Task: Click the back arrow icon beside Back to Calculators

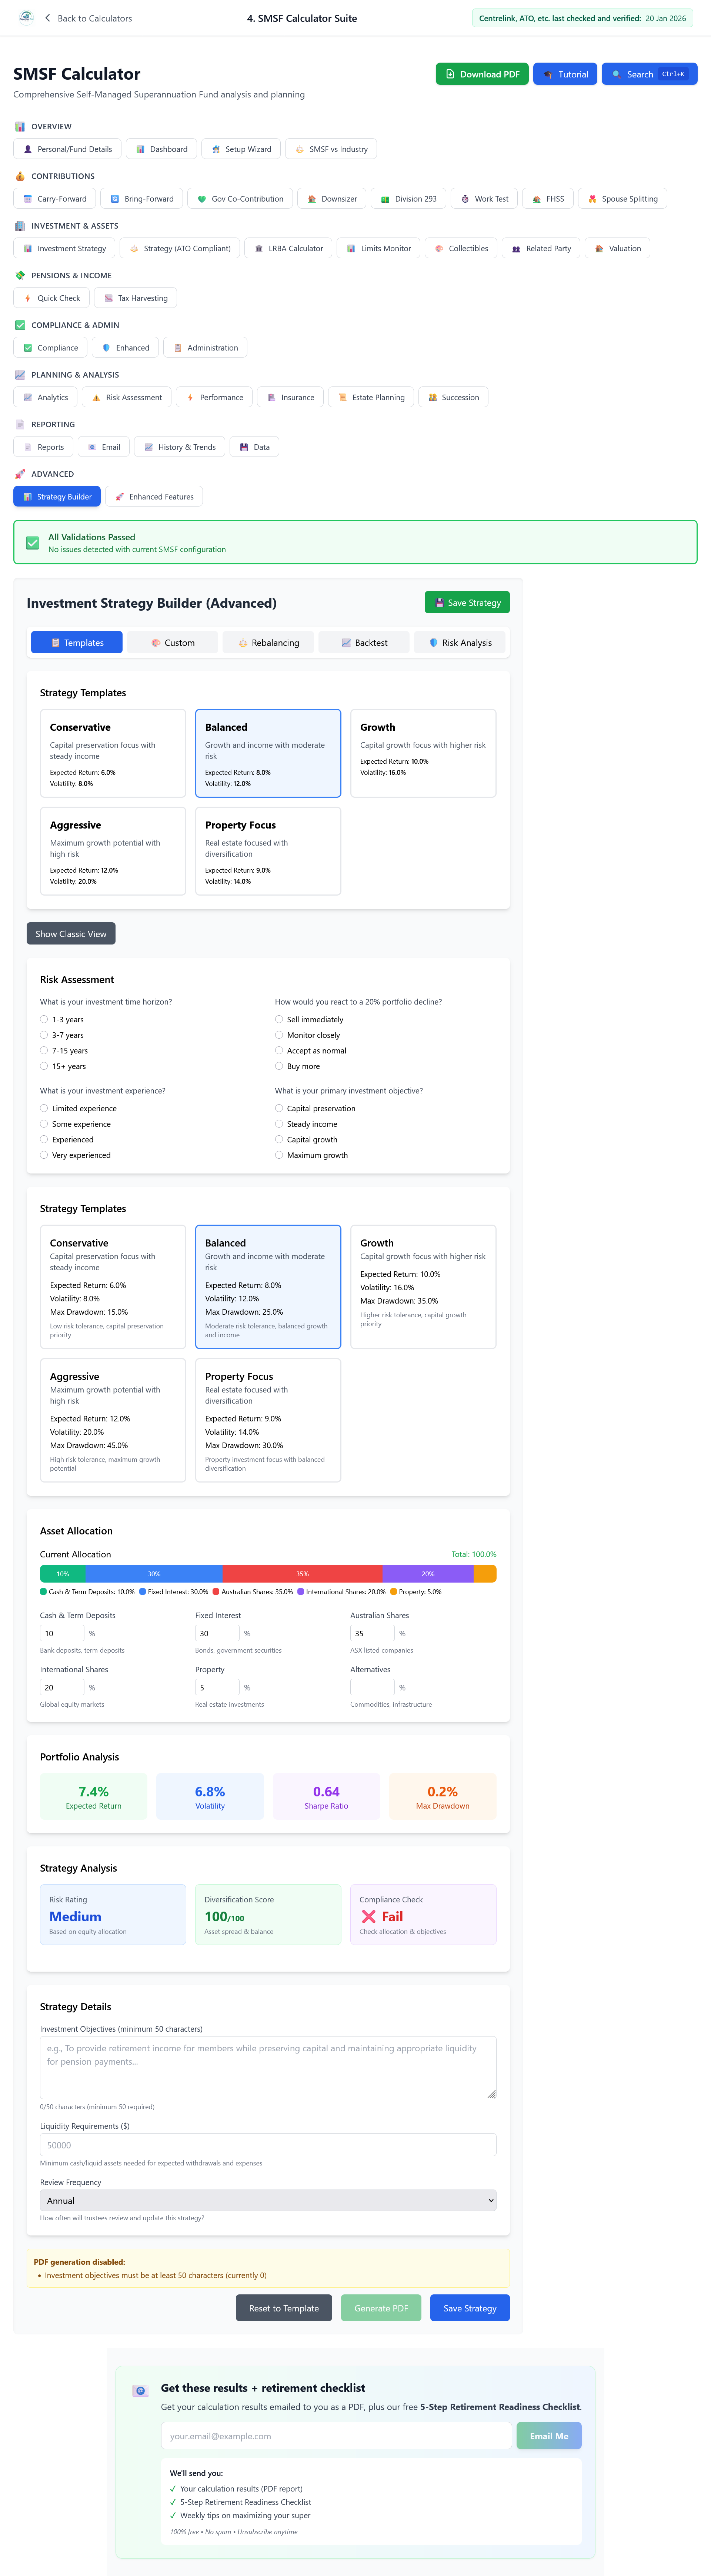Action: tap(47, 18)
